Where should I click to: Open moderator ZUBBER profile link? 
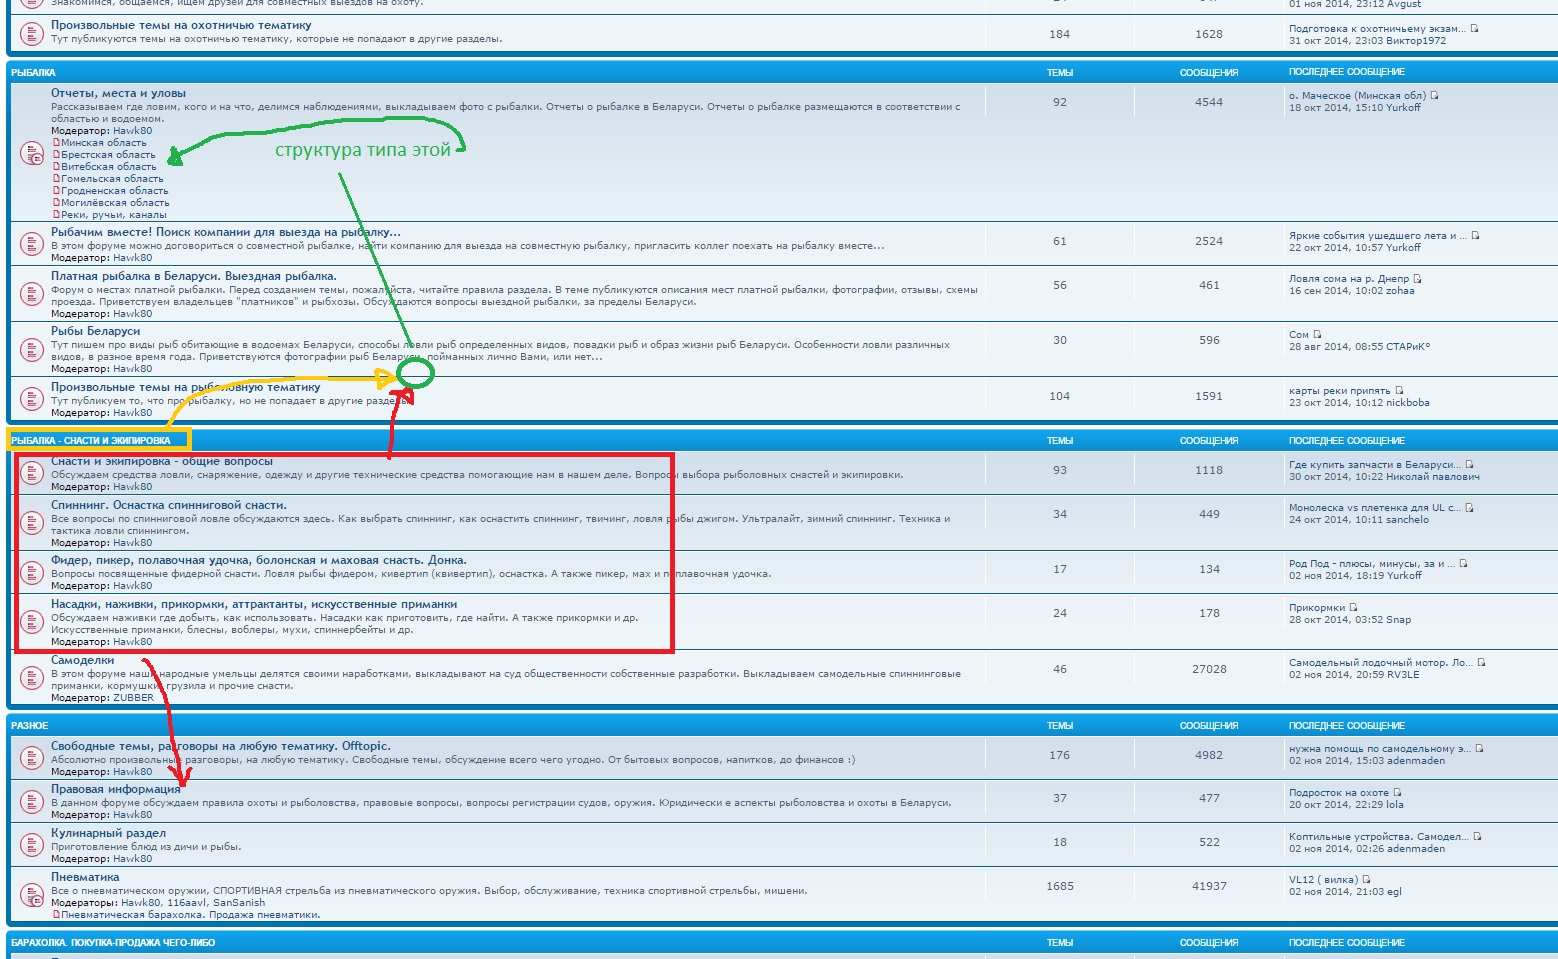click(x=133, y=698)
